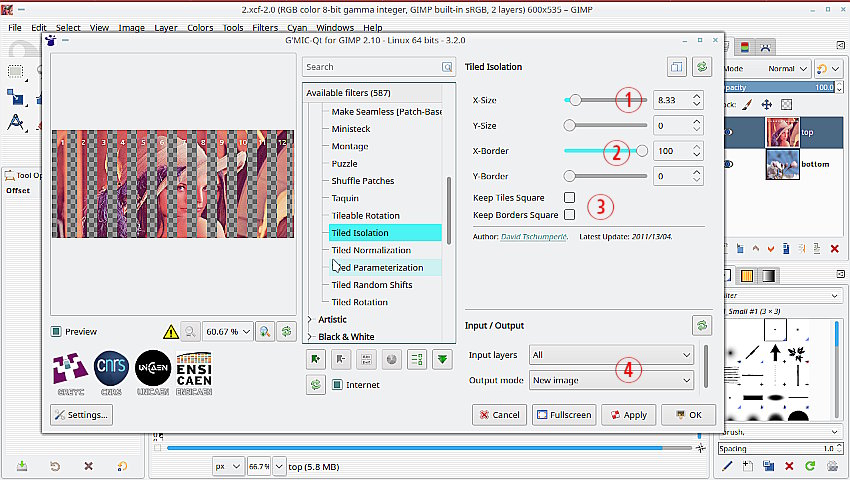
Task: Click the search icon in the filter search box
Action: point(447,67)
